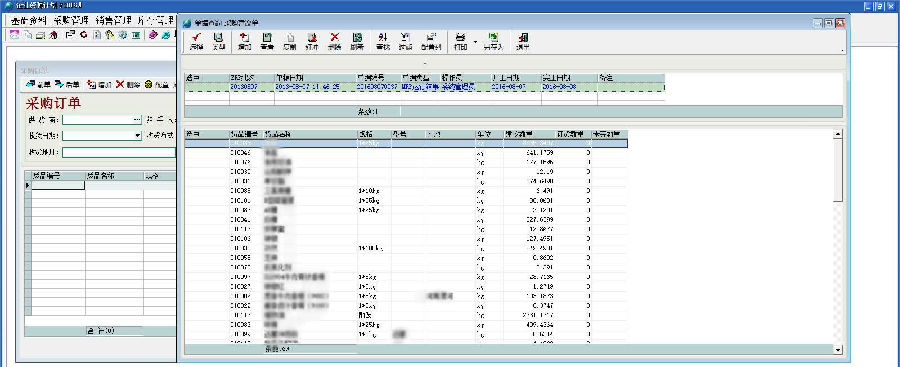Click the red checkmark confirm toolbar icon
This screenshot has height=367, width=900.
click(196, 41)
